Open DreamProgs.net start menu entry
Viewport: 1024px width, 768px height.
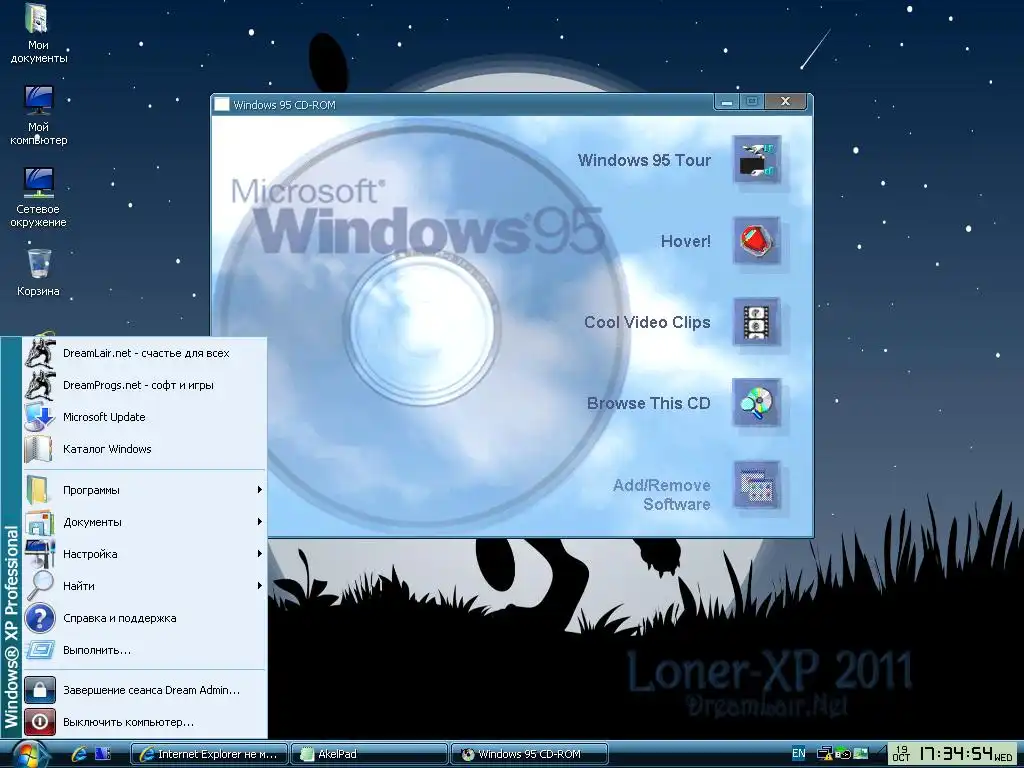click(x=145, y=385)
